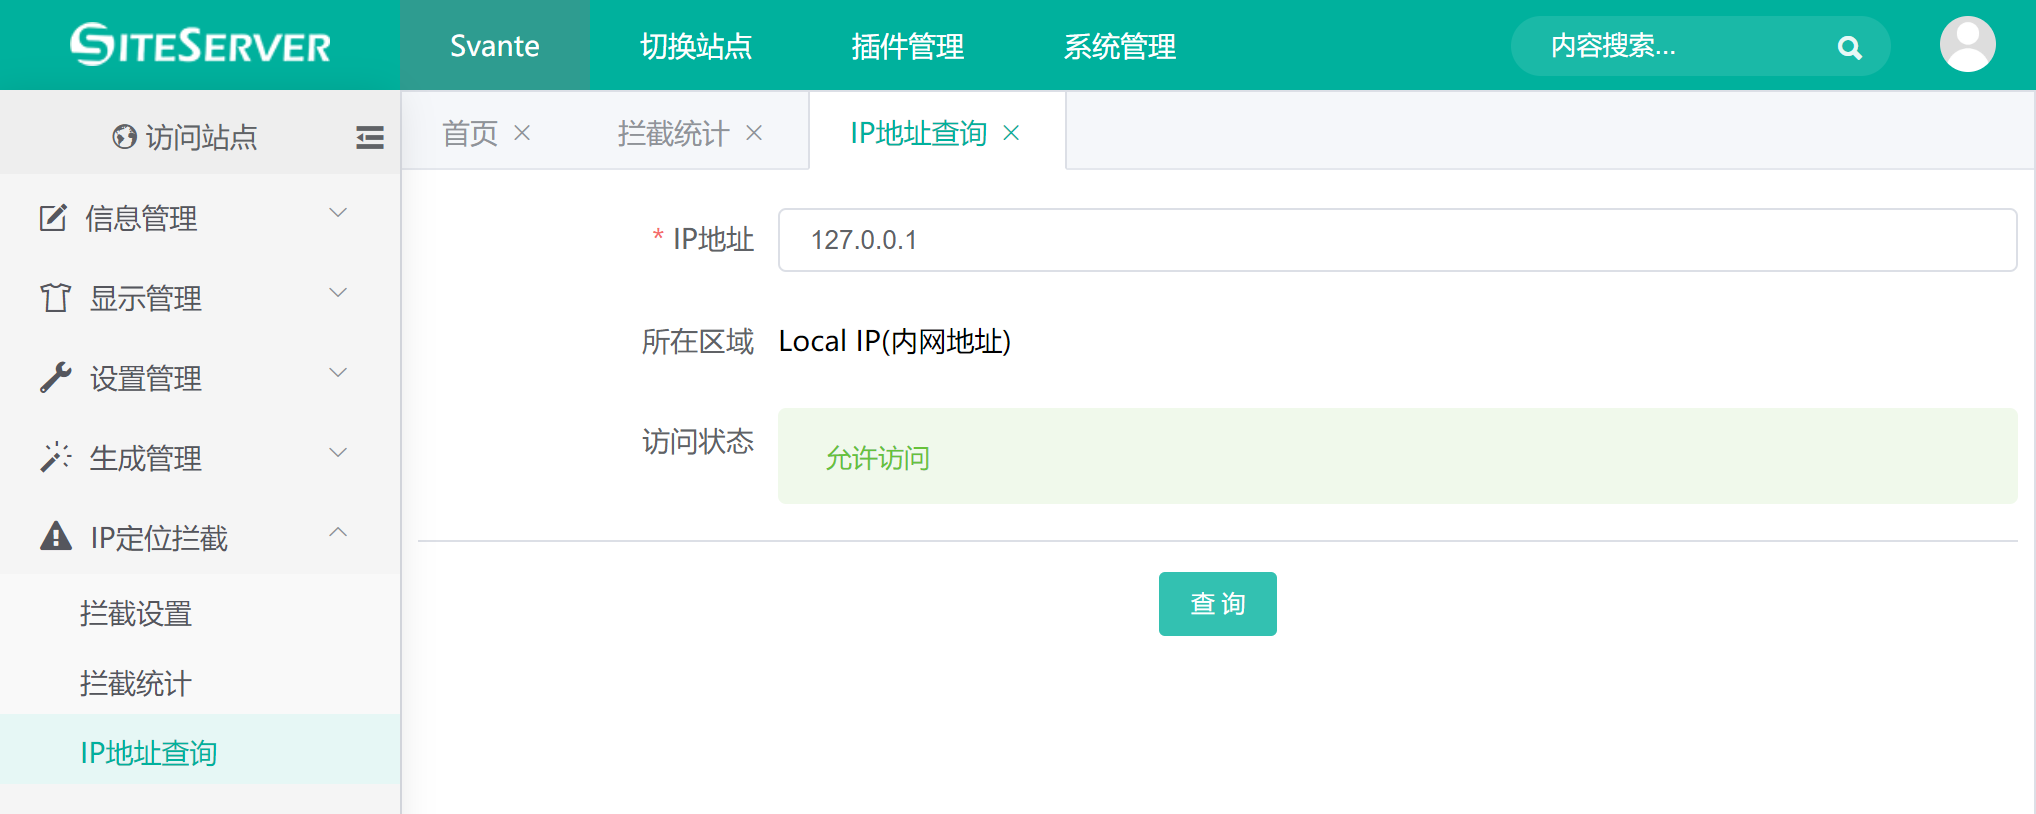The height and width of the screenshot is (814, 2036).
Task: Select 拦截设置 in the sidebar
Action: pos(136,613)
